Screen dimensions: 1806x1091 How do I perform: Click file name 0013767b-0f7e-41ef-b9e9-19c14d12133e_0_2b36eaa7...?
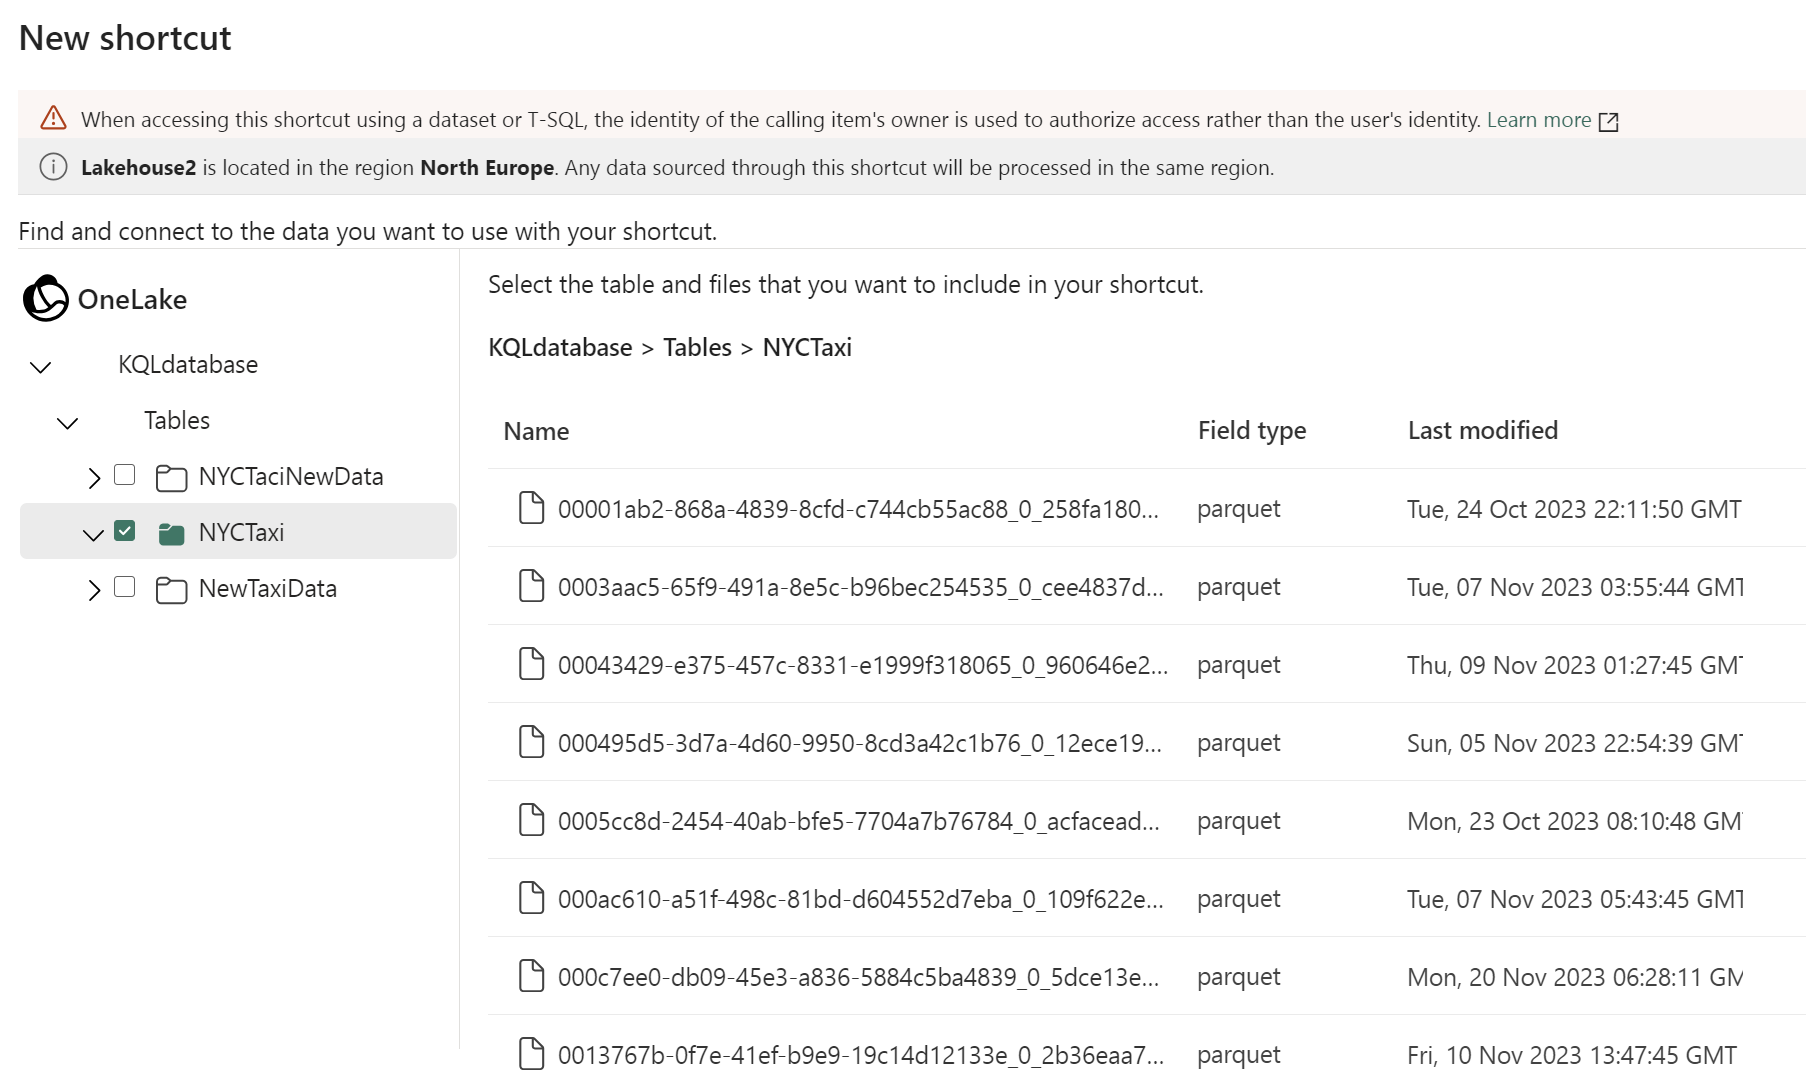pyautogui.click(x=861, y=1055)
